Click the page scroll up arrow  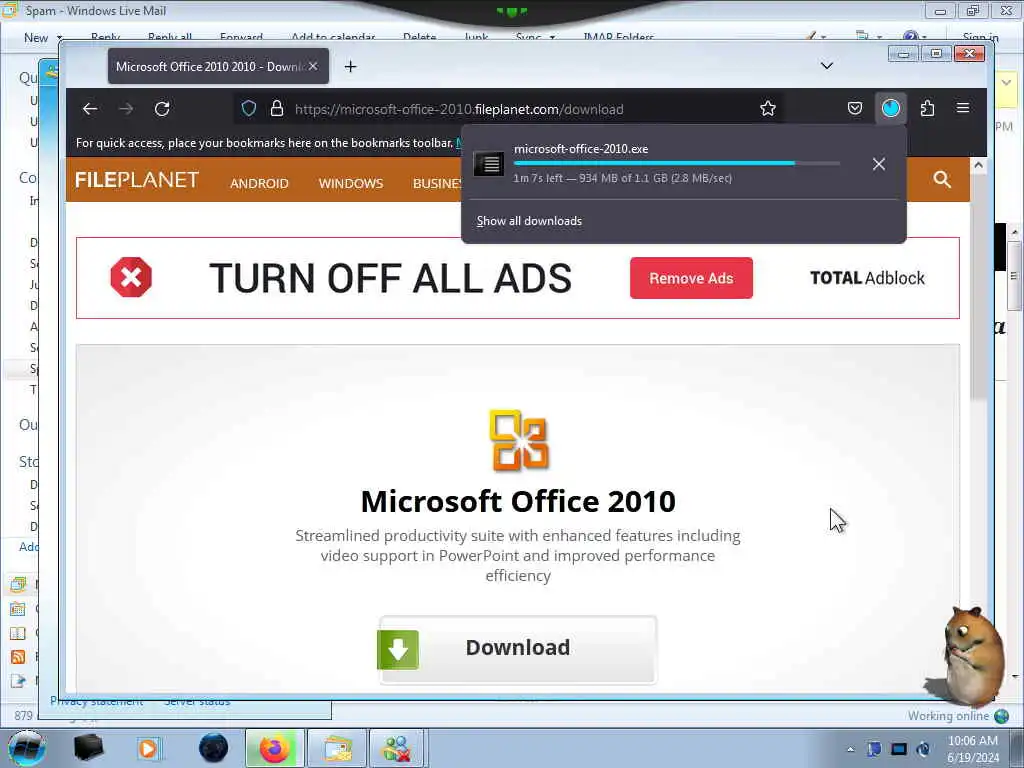tap(978, 166)
